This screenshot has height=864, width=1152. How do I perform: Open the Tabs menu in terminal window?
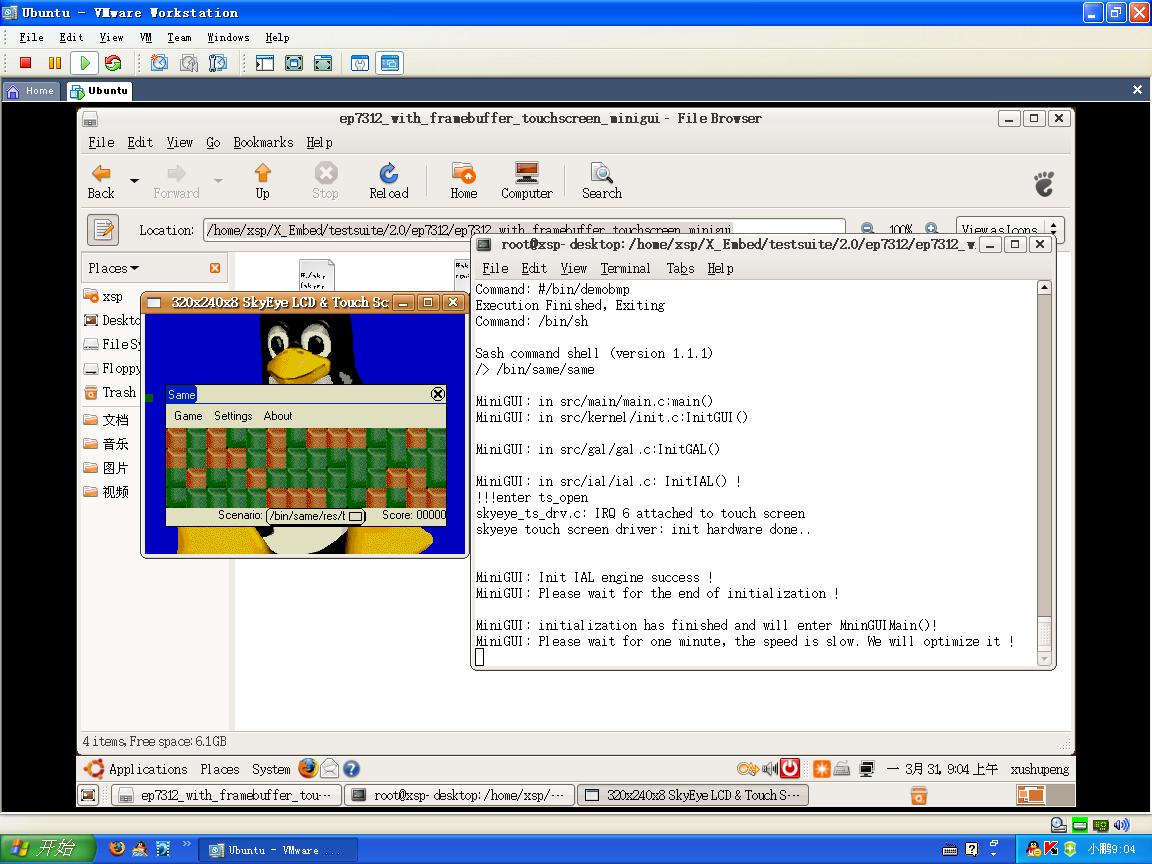(680, 269)
